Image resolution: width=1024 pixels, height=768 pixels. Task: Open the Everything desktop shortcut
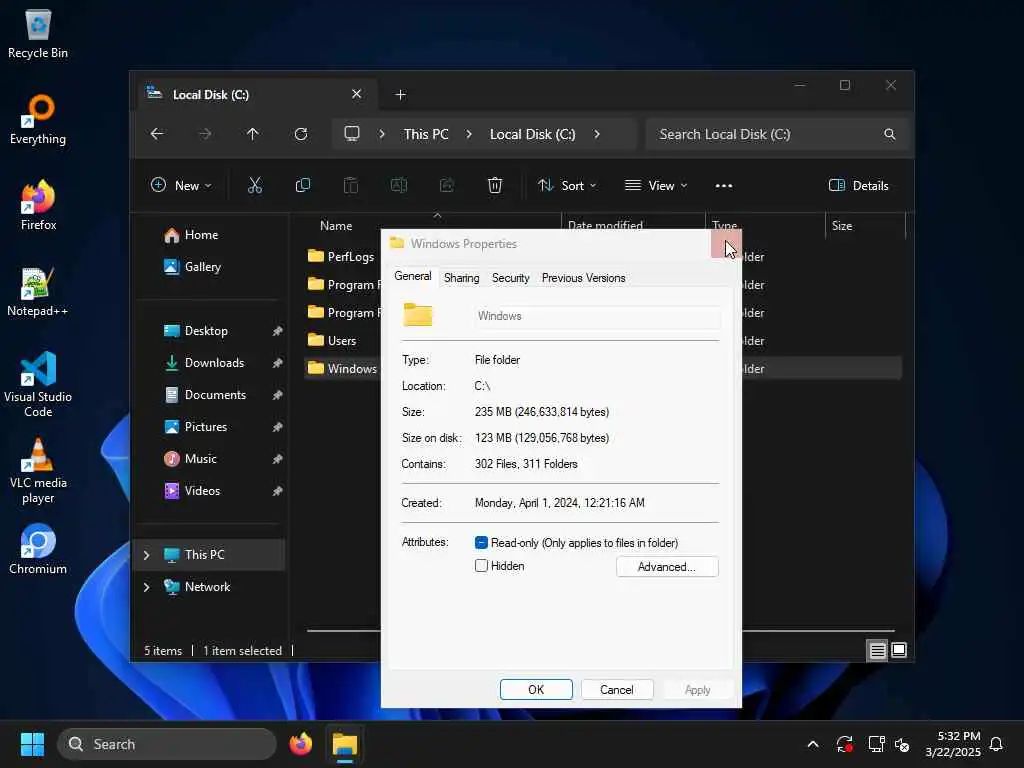pyautogui.click(x=38, y=120)
